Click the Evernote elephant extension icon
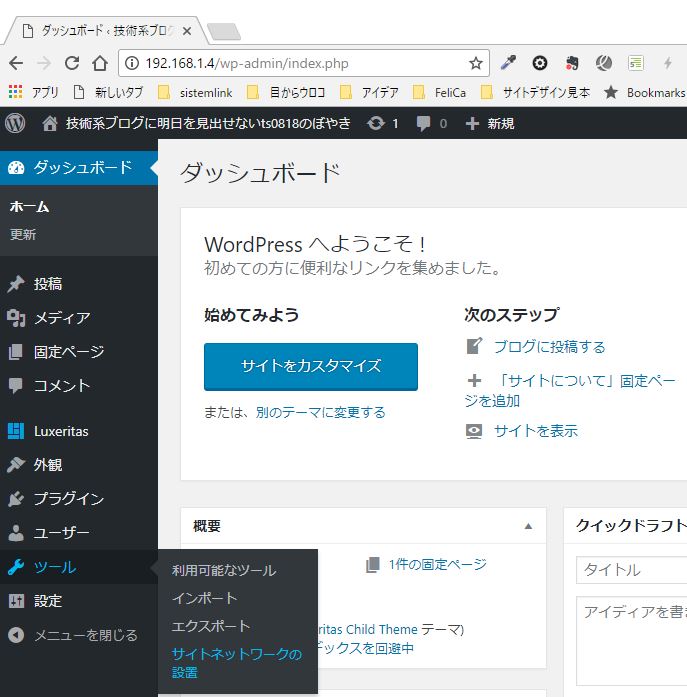 click(572, 63)
